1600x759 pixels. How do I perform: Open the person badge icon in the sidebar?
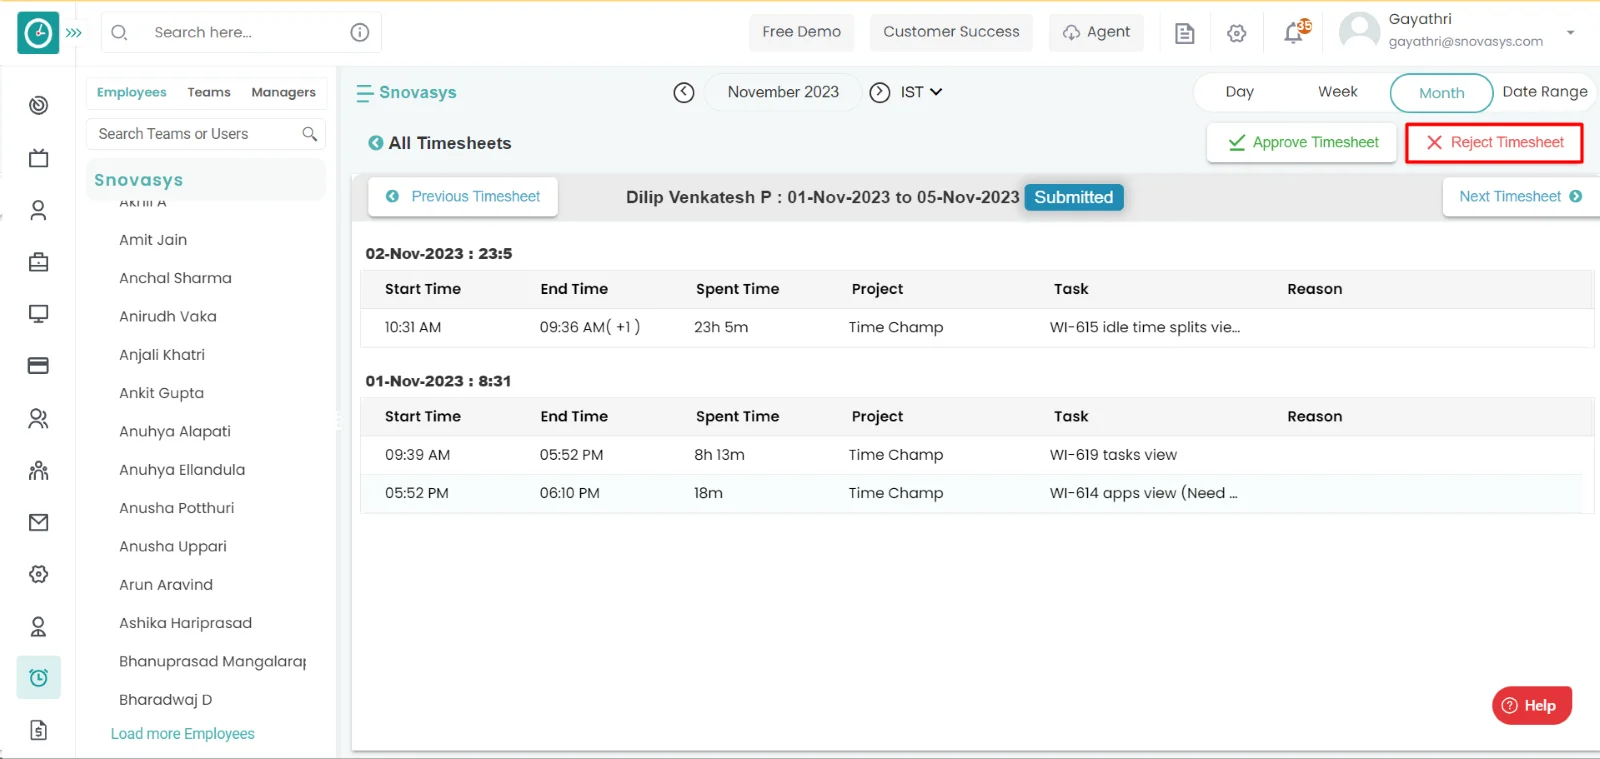tap(39, 626)
